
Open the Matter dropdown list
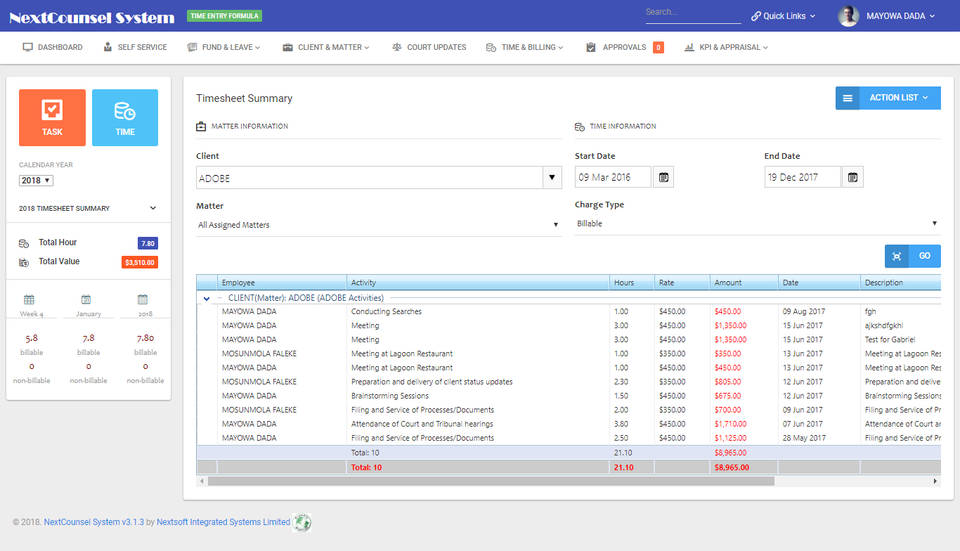(x=378, y=225)
